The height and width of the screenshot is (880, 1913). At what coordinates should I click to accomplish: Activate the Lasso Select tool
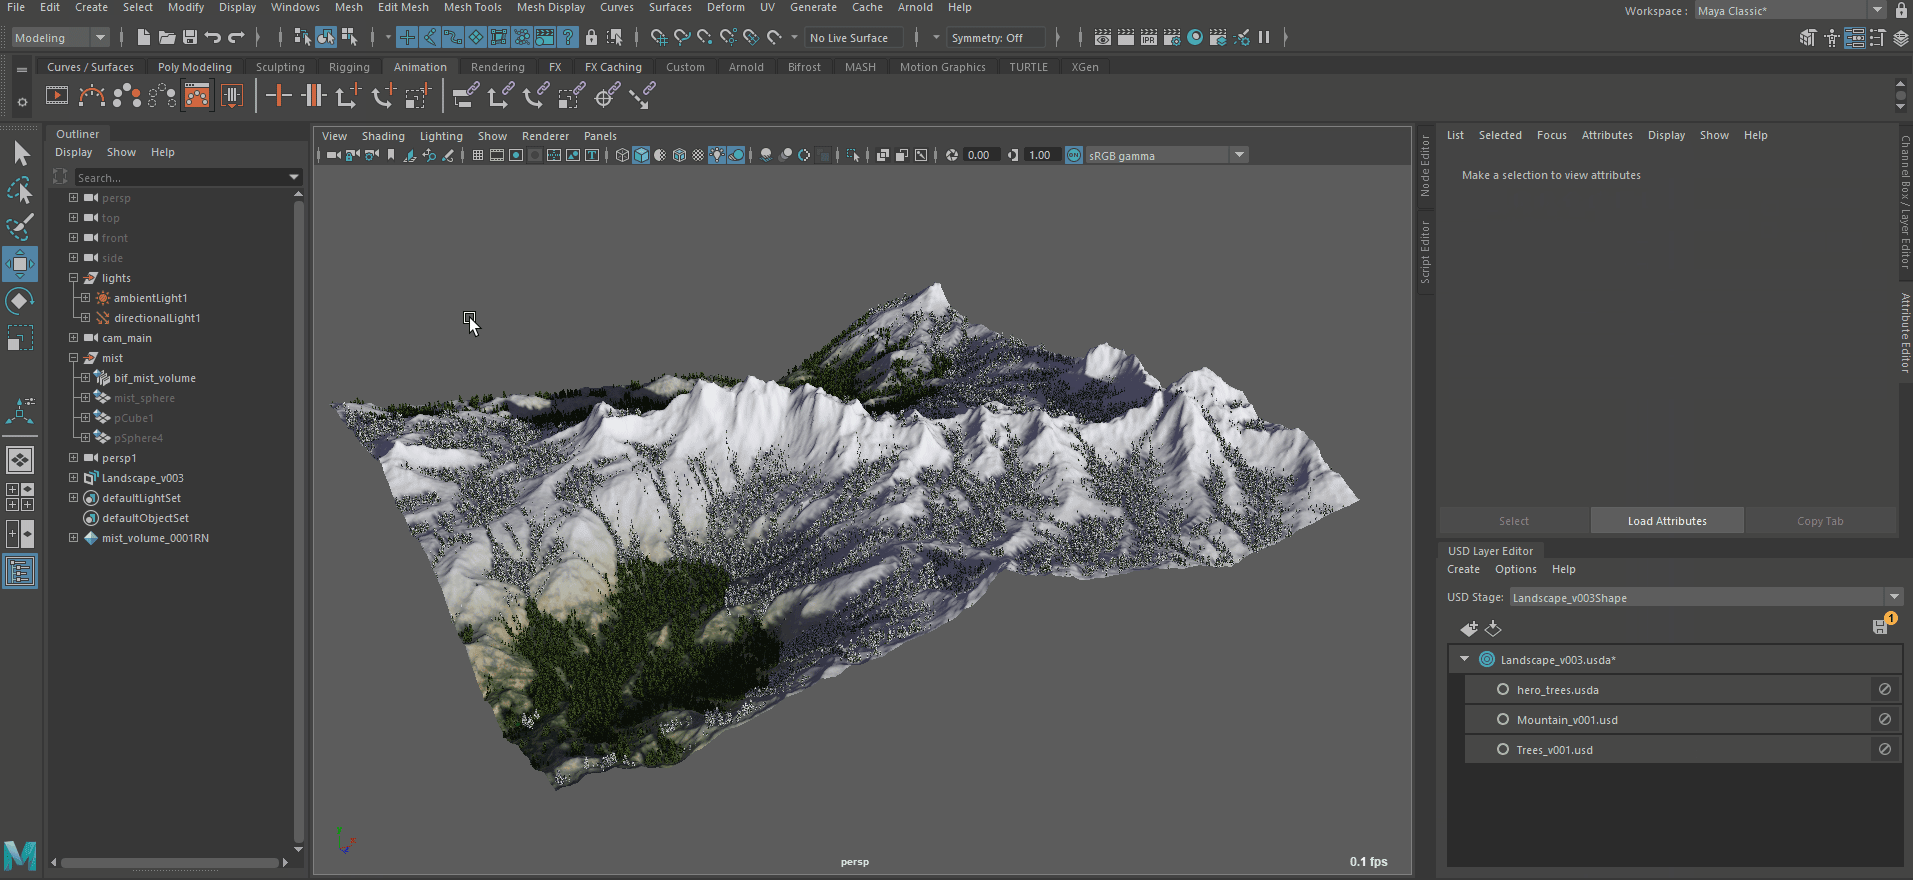point(20,190)
